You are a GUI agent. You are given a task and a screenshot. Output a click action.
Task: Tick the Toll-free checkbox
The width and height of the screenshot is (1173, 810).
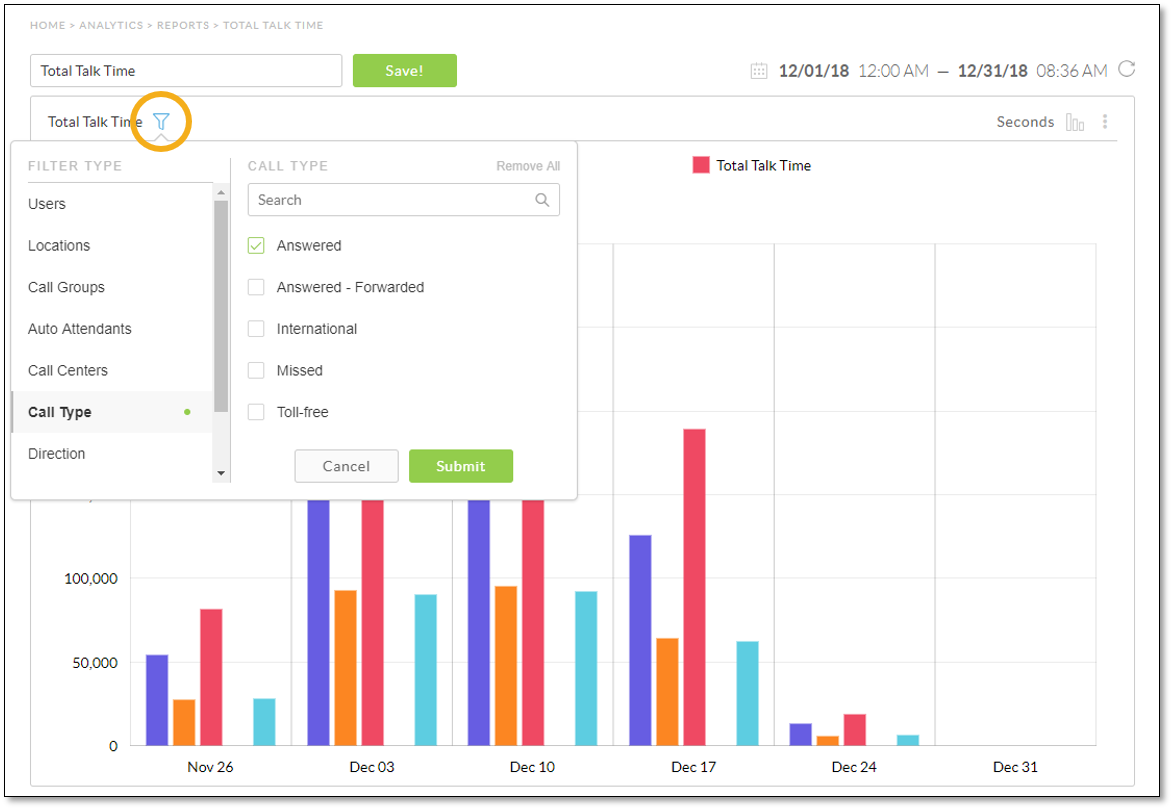pos(256,412)
